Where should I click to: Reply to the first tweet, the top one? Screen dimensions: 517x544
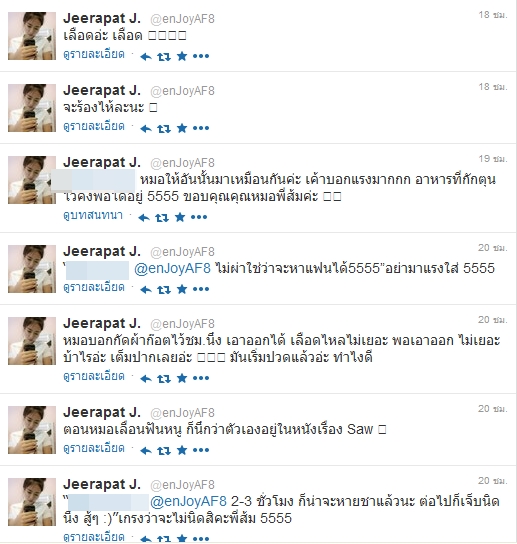(x=146, y=57)
